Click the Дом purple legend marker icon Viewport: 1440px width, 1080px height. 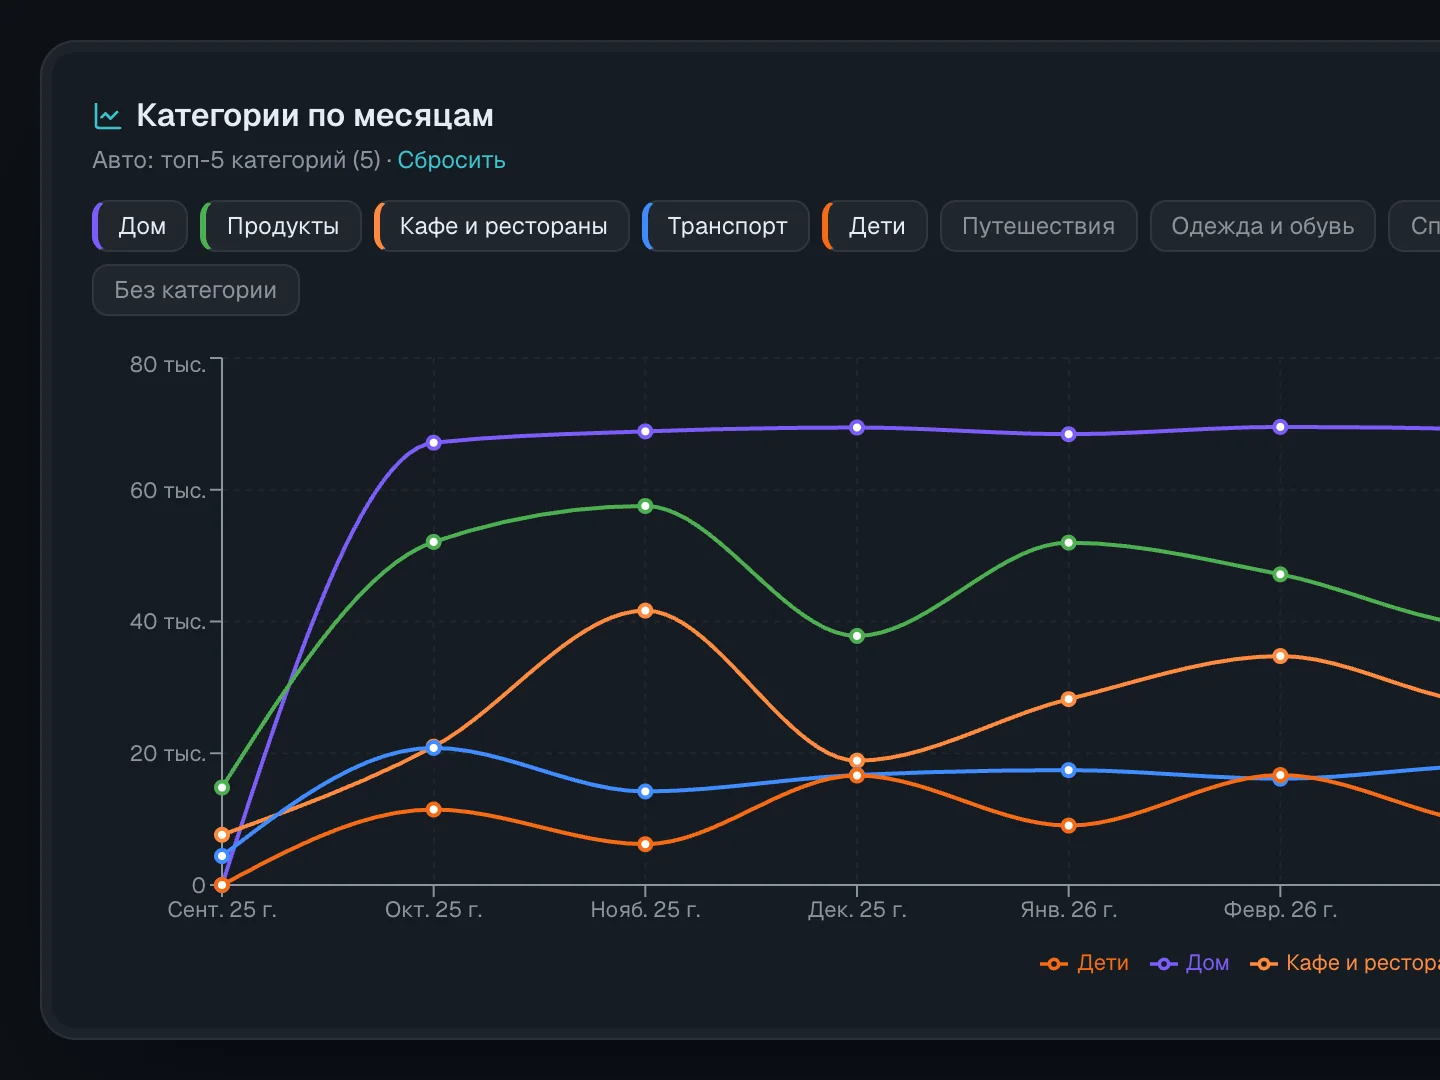tap(1164, 964)
